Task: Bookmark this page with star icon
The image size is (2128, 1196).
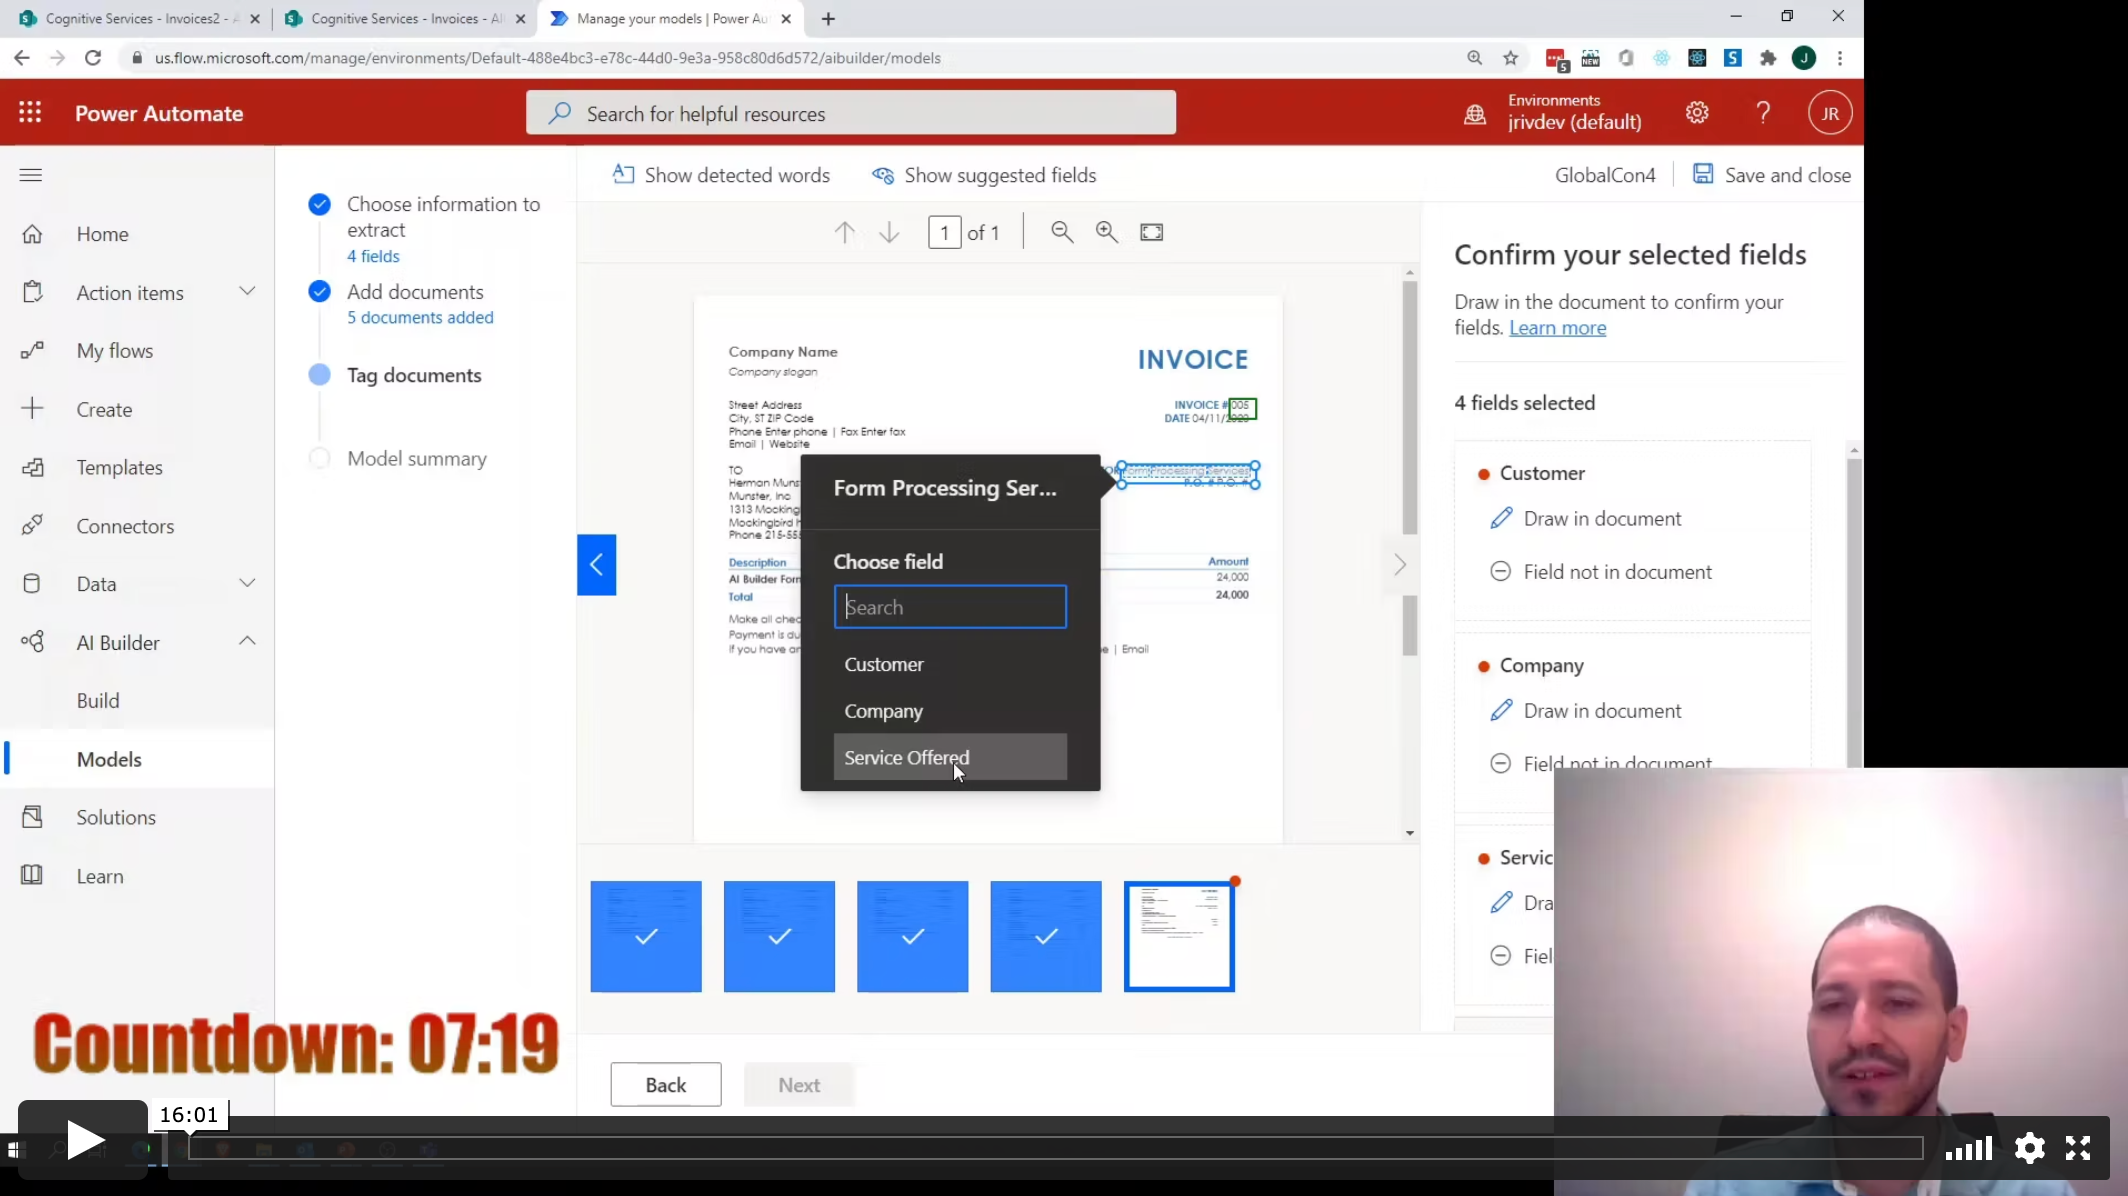Action: (x=1511, y=58)
